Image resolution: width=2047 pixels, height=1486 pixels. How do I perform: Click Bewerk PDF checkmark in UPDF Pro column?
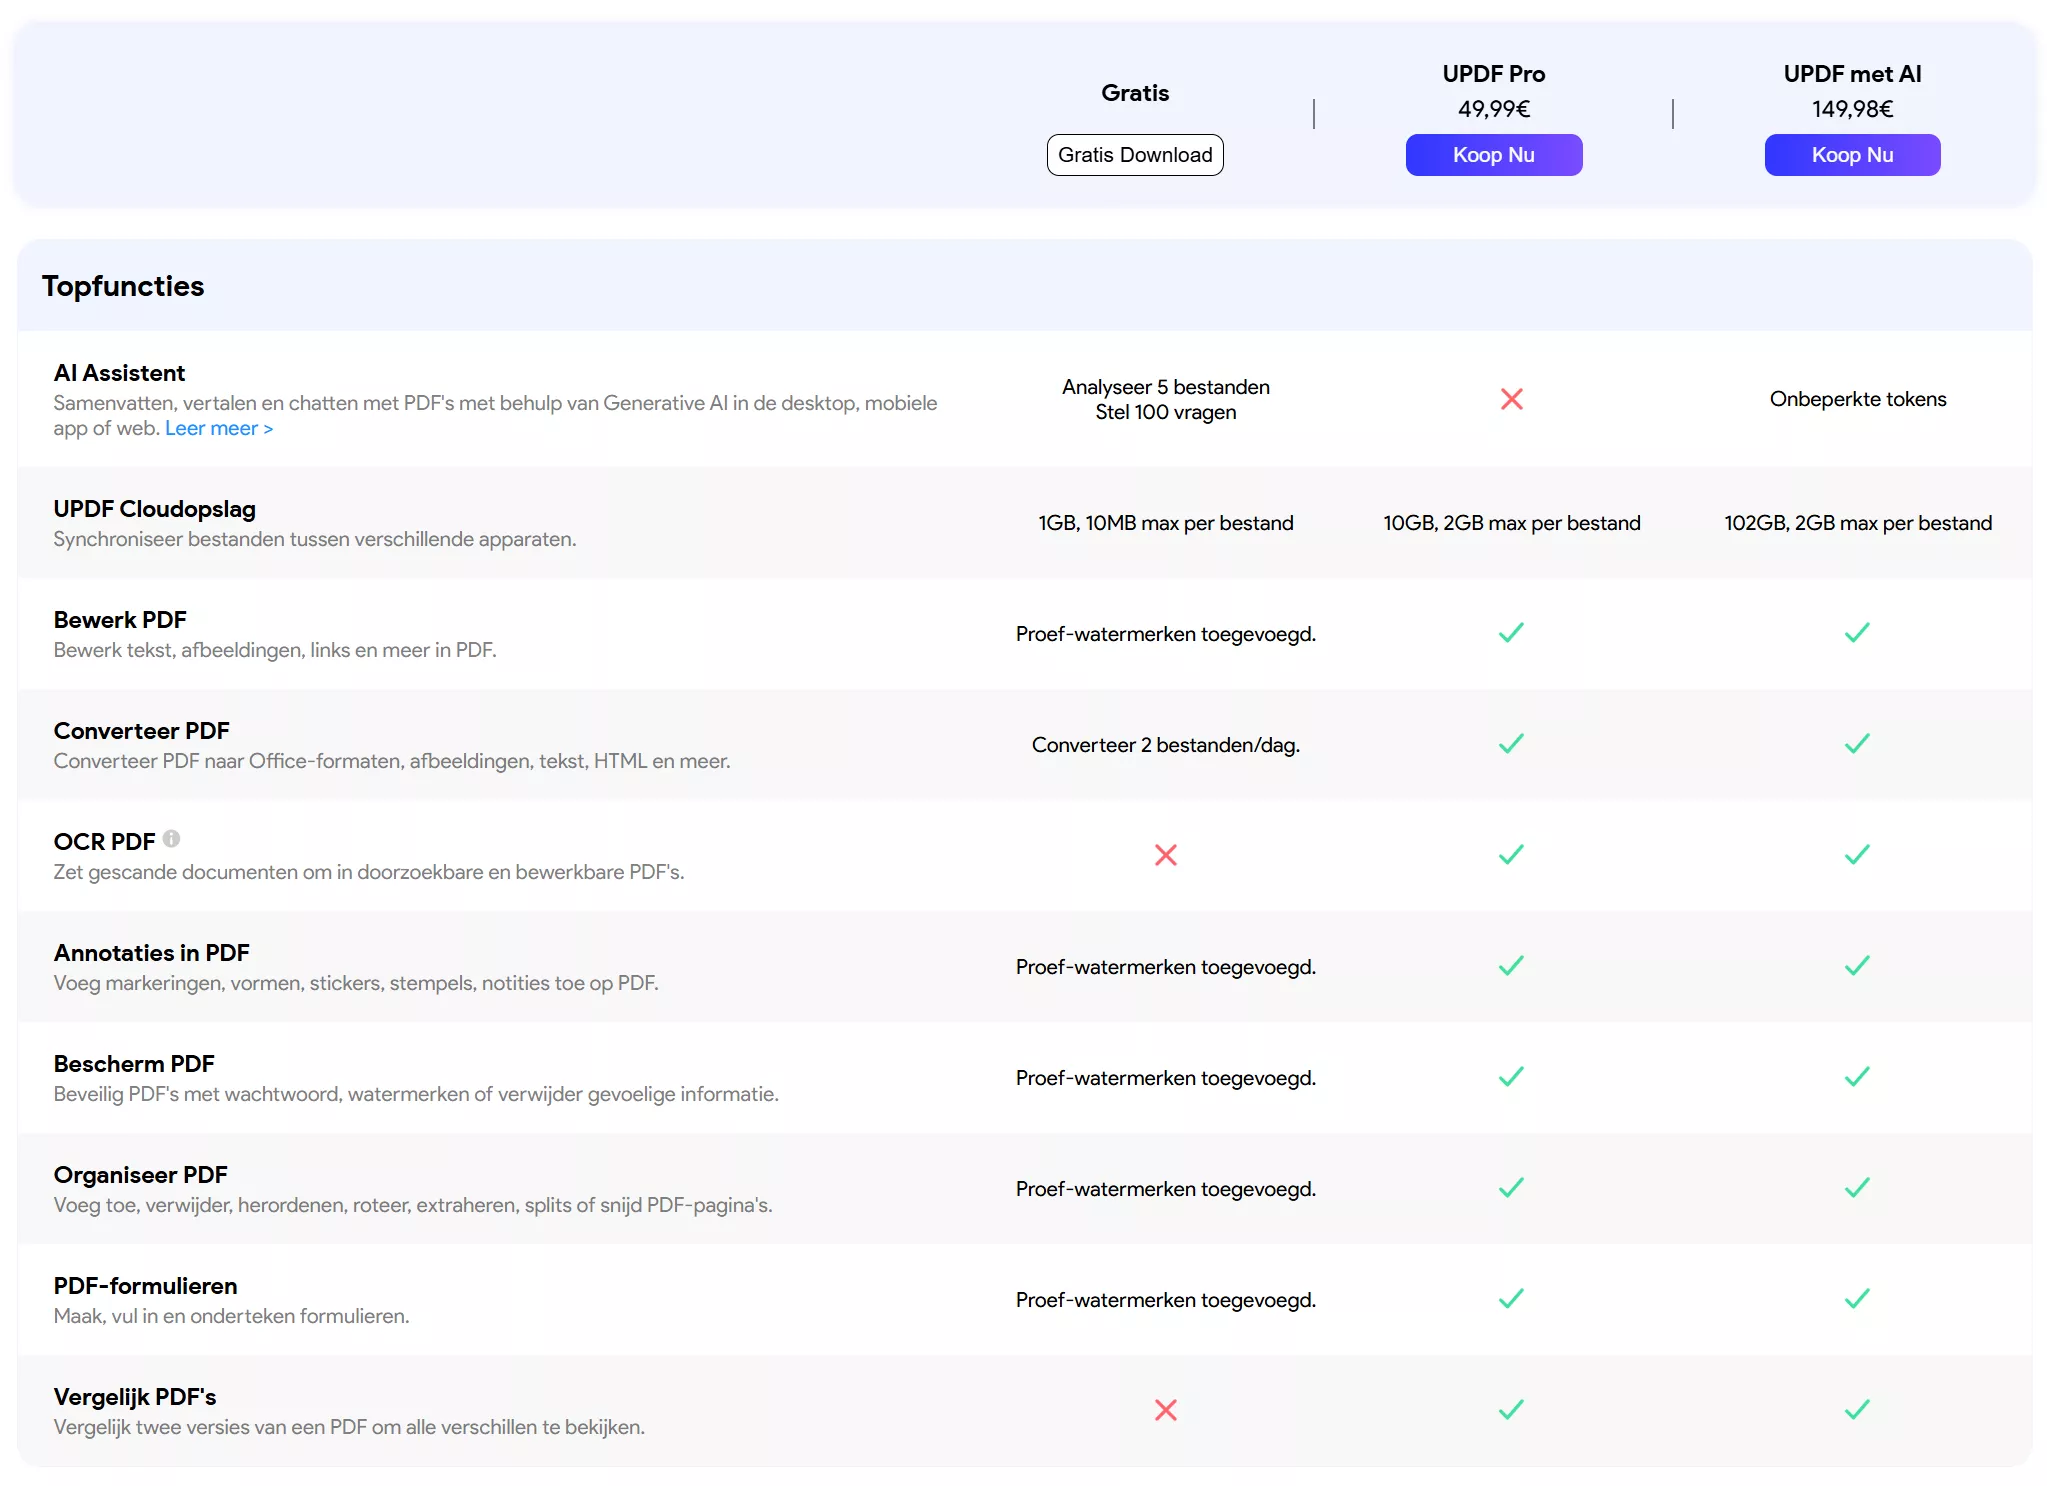point(1511,633)
